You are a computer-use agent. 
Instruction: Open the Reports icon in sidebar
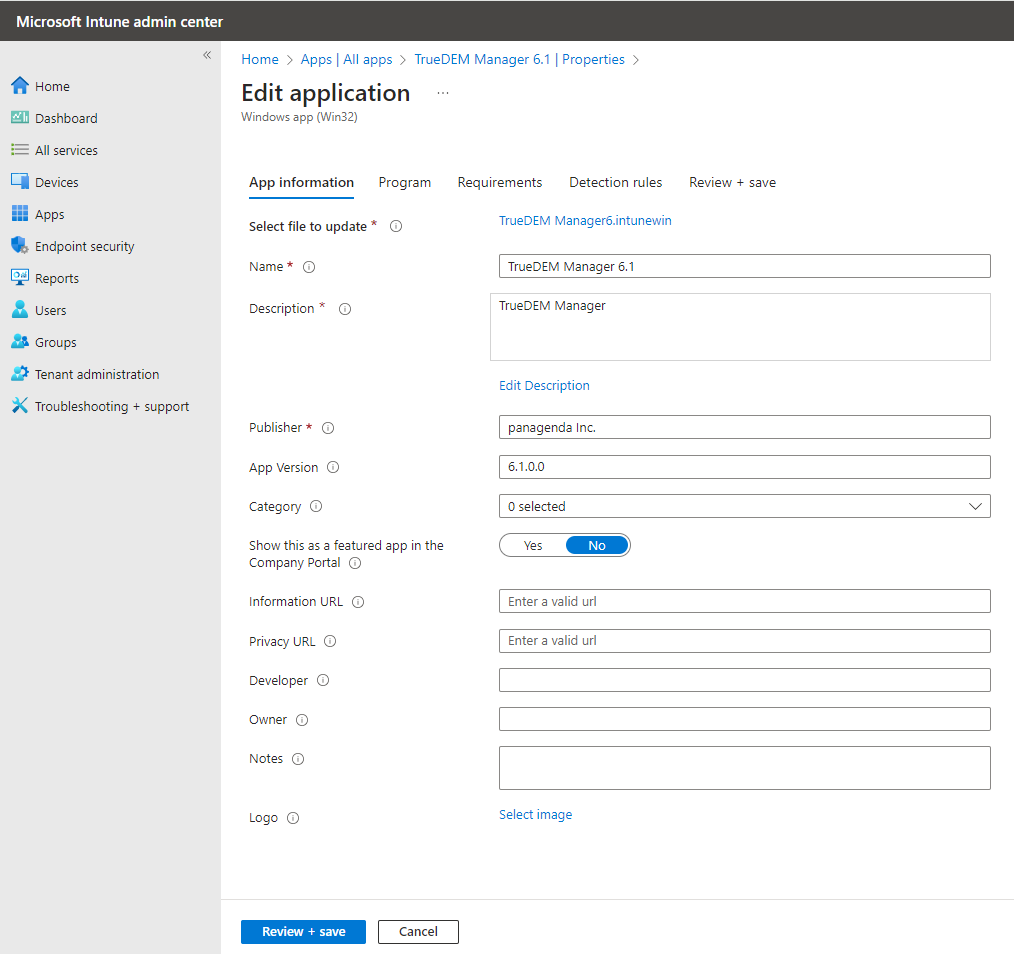pos(19,278)
